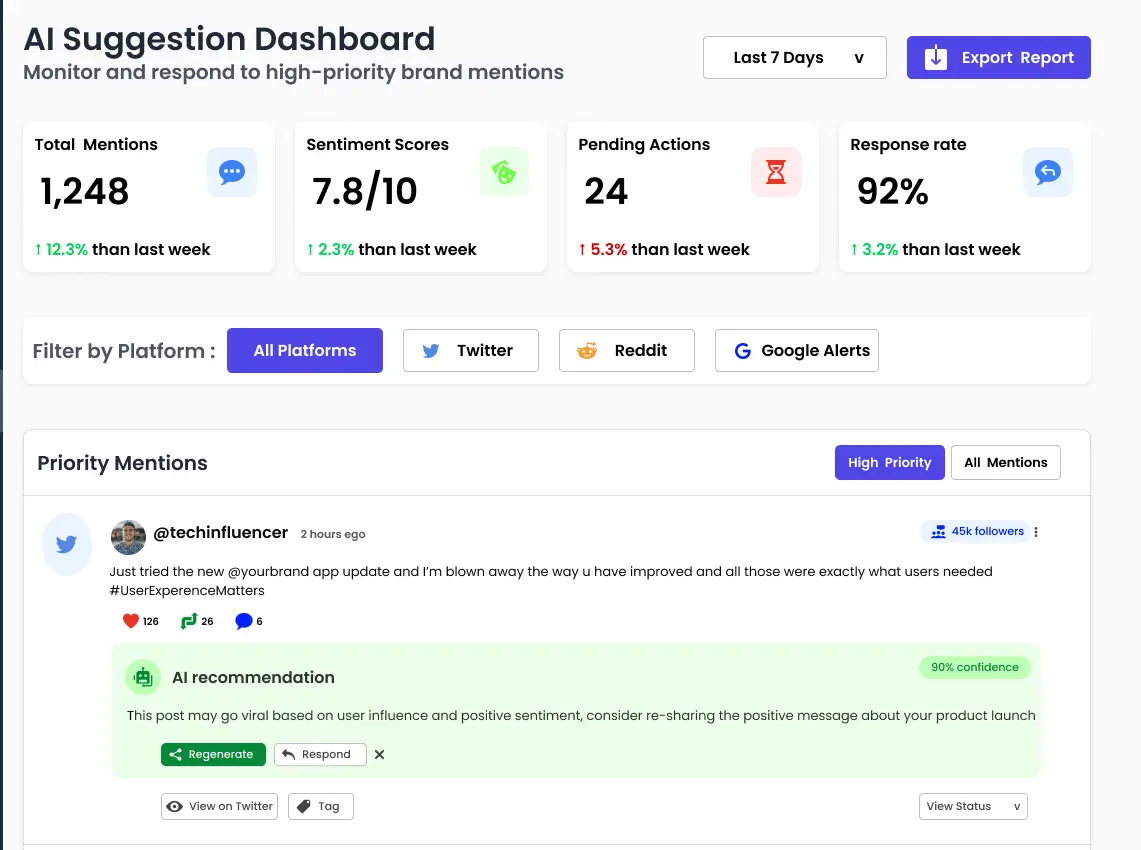Click the 45k followers badge icon
Image resolution: width=1141 pixels, height=850 pixels.
(936, 532)
